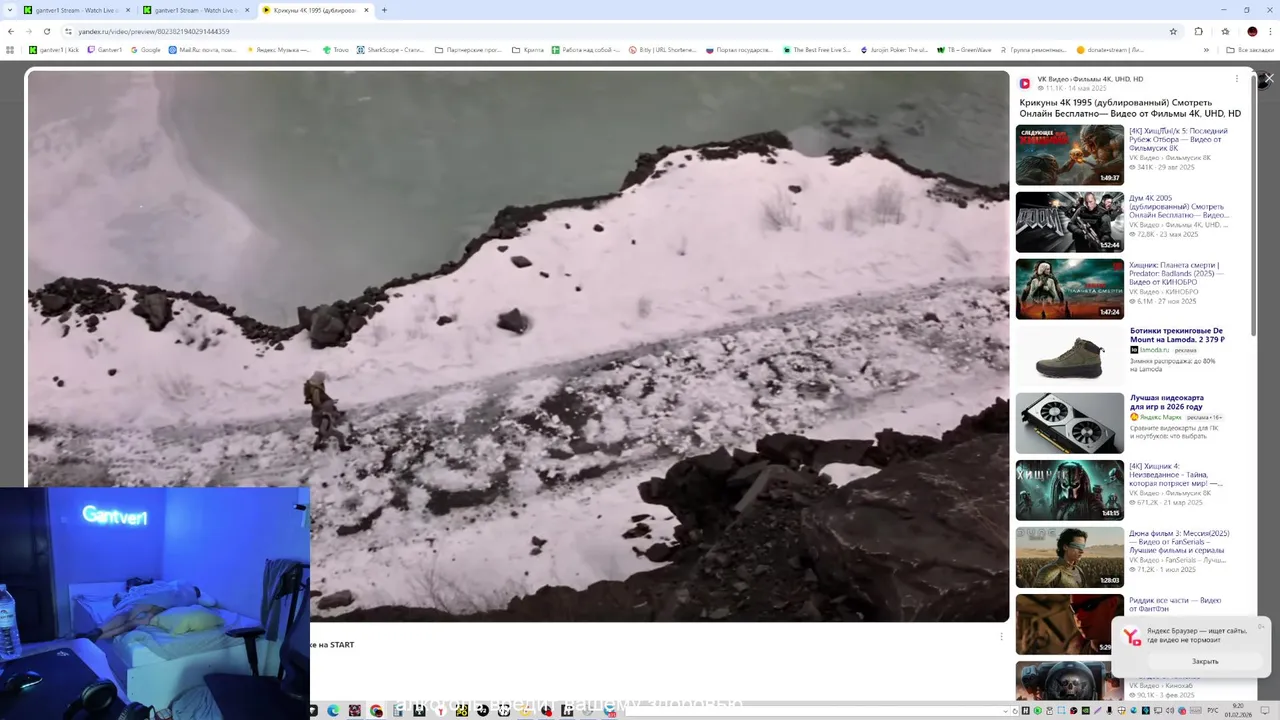Open the Все закладки folder
The image size is (1280, 720).
[x=1251, y=49]
